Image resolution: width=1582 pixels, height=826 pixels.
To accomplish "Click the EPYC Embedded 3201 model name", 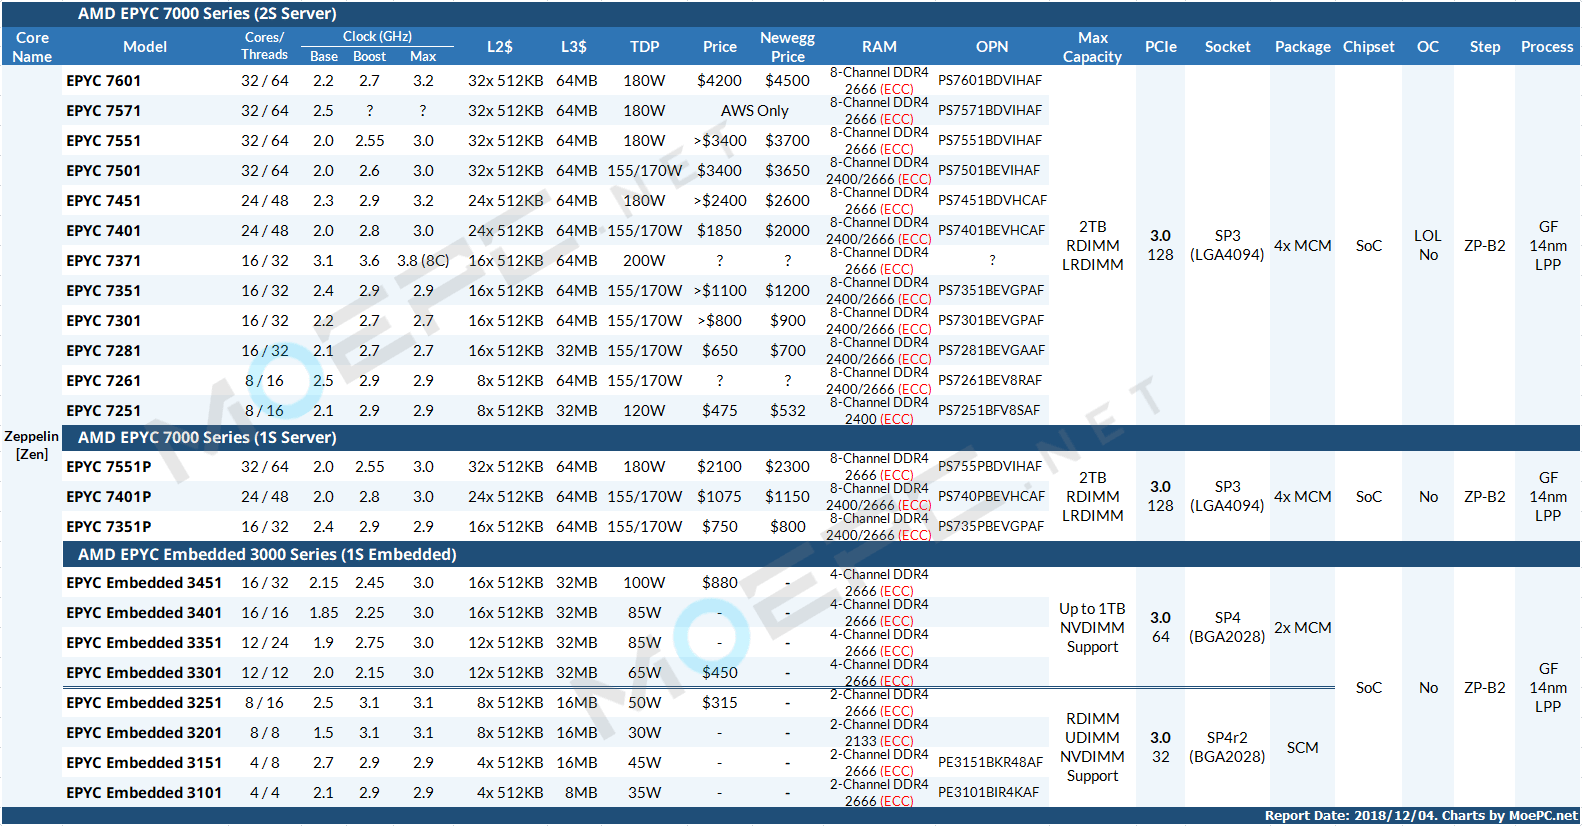I will (x=144, y=733).
